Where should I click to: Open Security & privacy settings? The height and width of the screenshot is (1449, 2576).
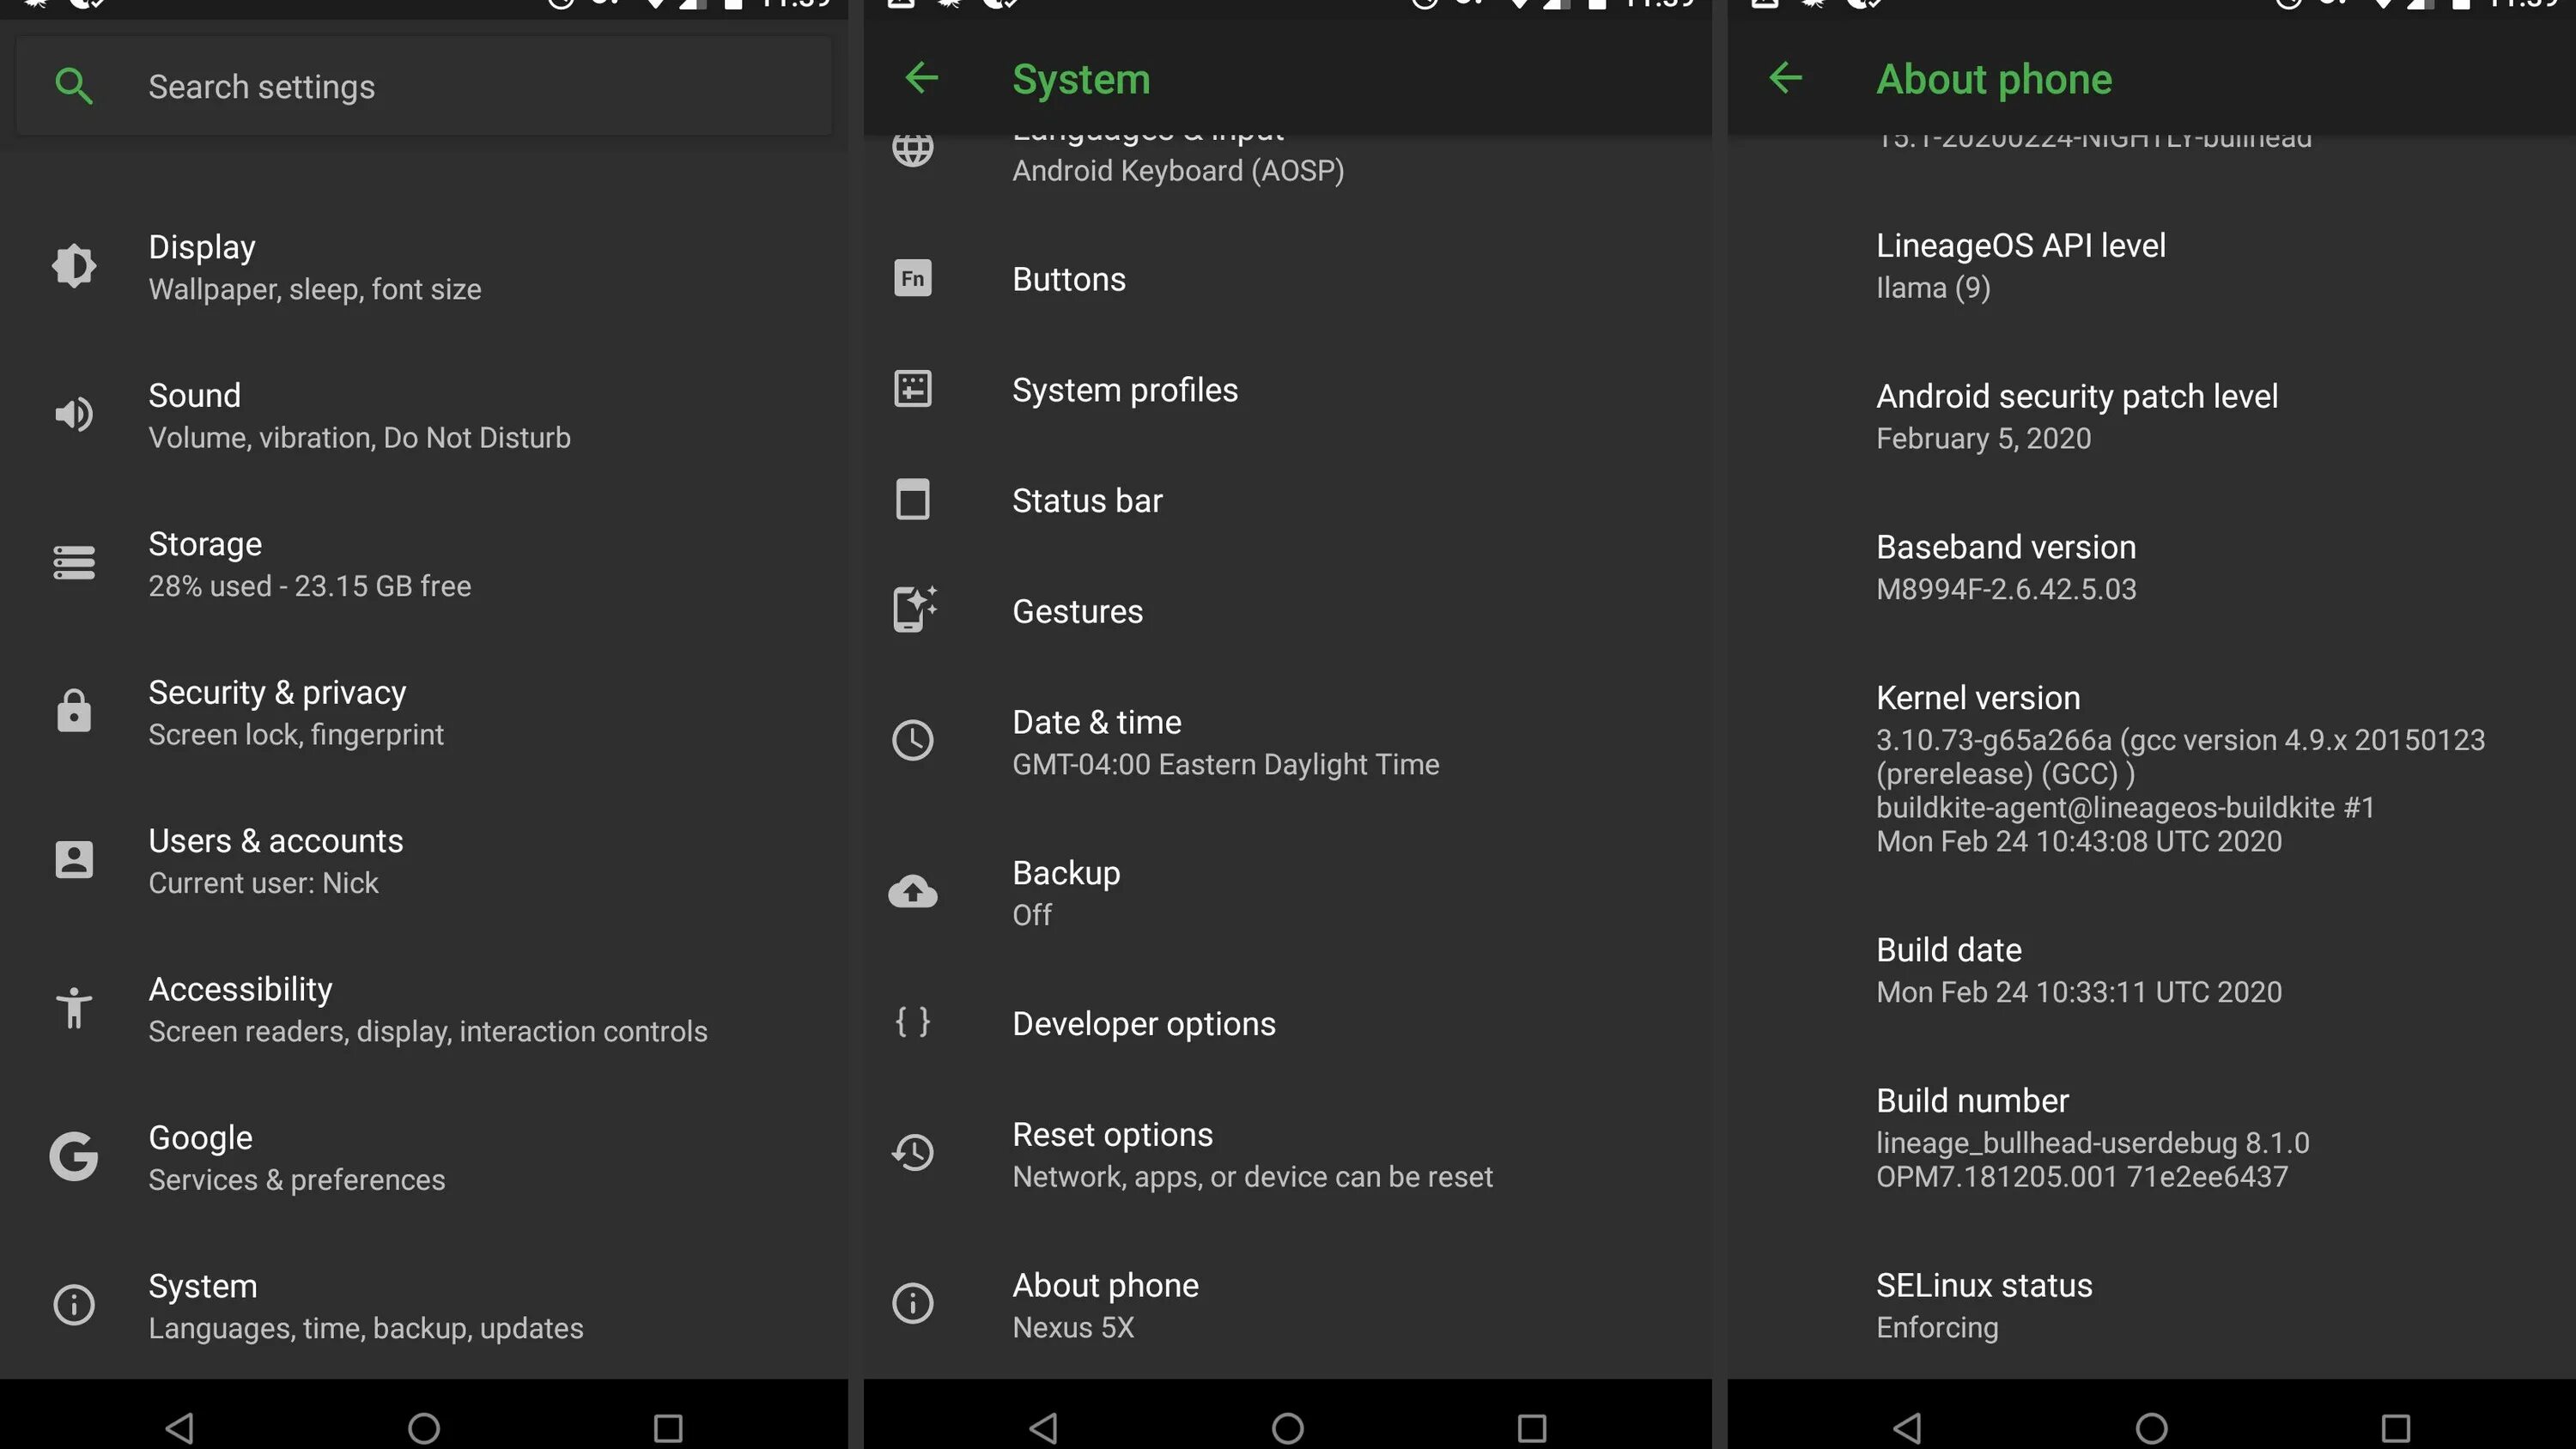click(424, 712)
